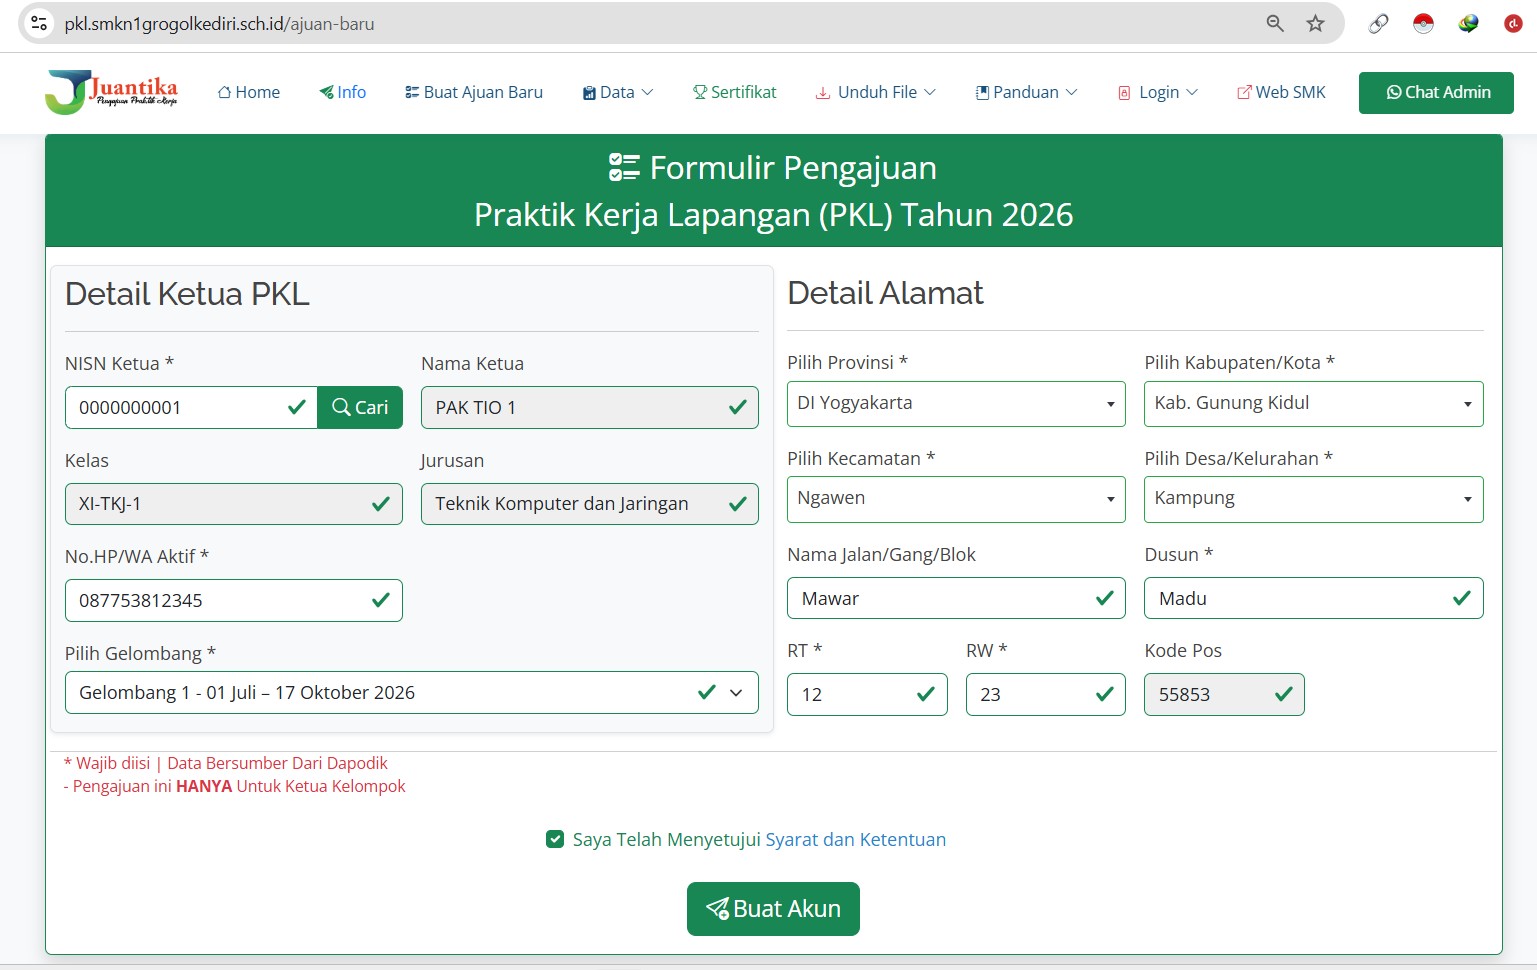Expand the Pilih Gelombang dropdown

(x=412, y=692)
